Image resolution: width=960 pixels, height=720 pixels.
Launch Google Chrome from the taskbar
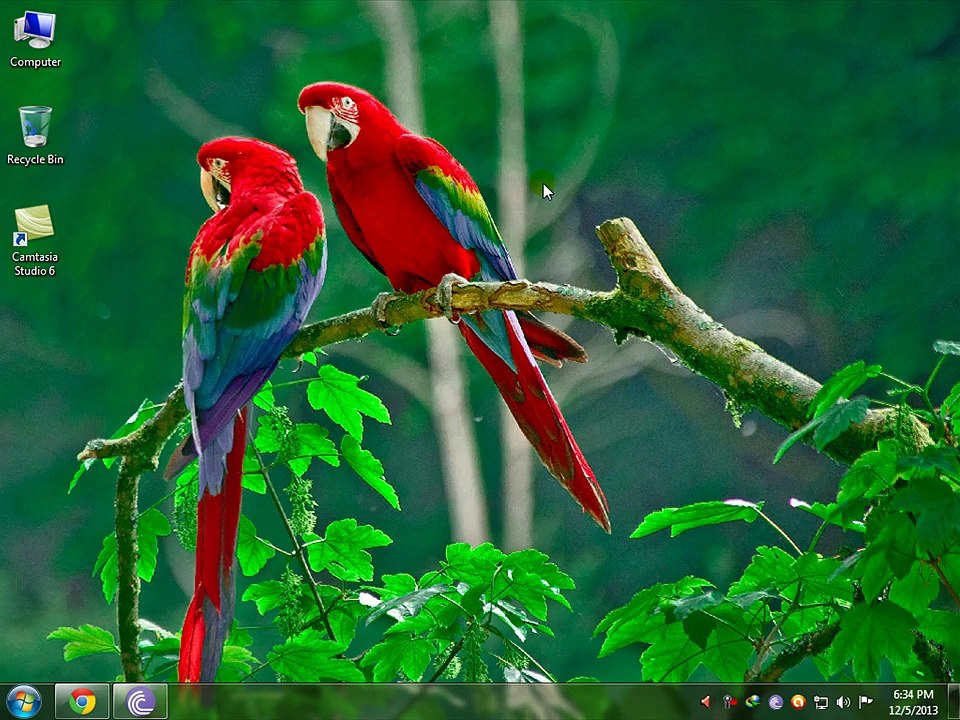(82, 702)
